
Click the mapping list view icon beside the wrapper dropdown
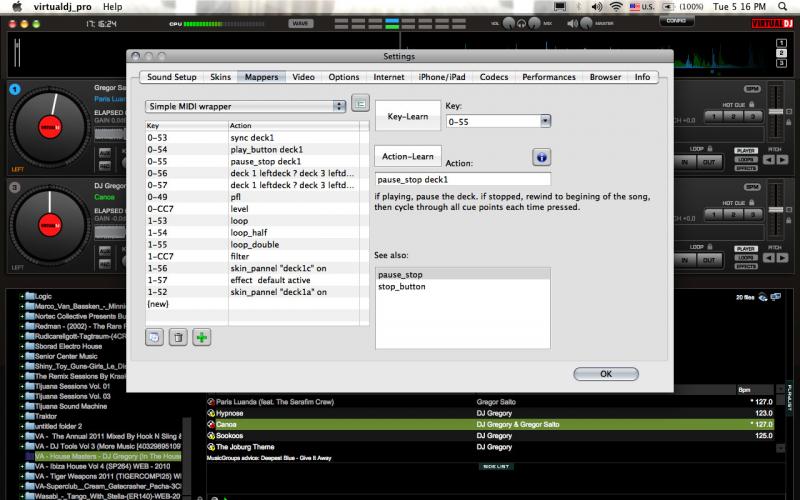point(360,104)
